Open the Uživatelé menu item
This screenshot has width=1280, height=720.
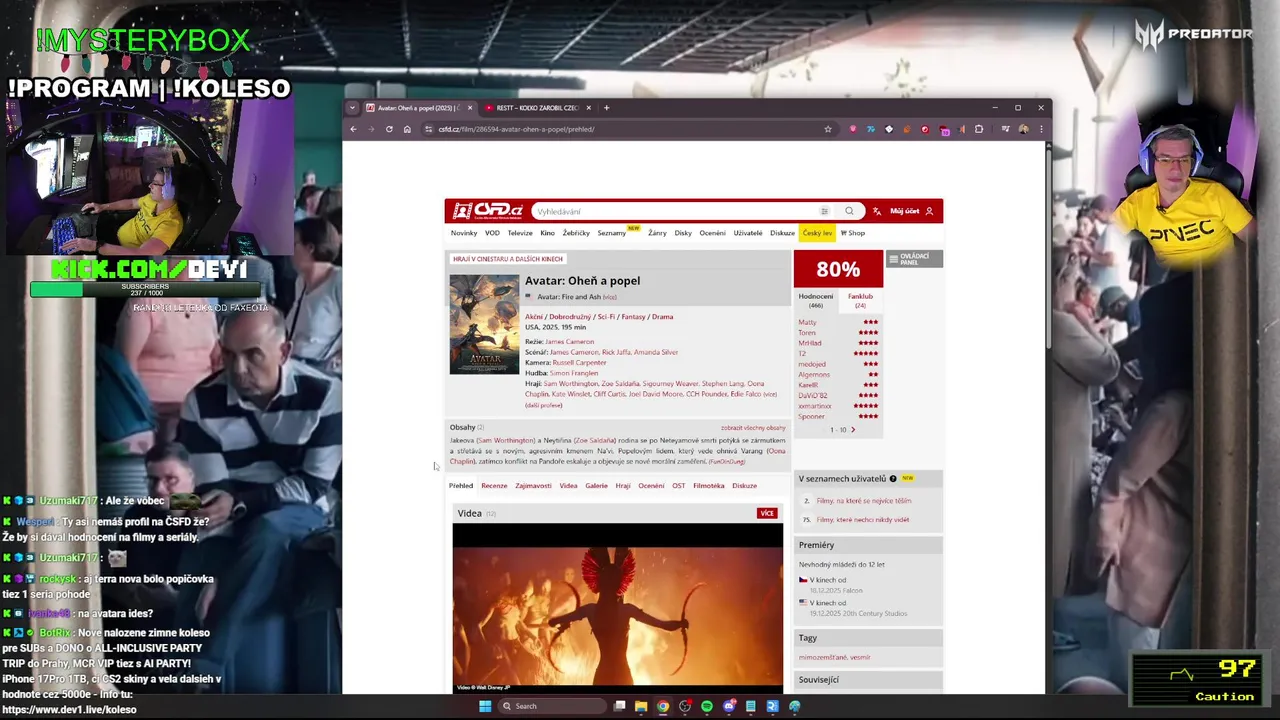pos(748,233)
